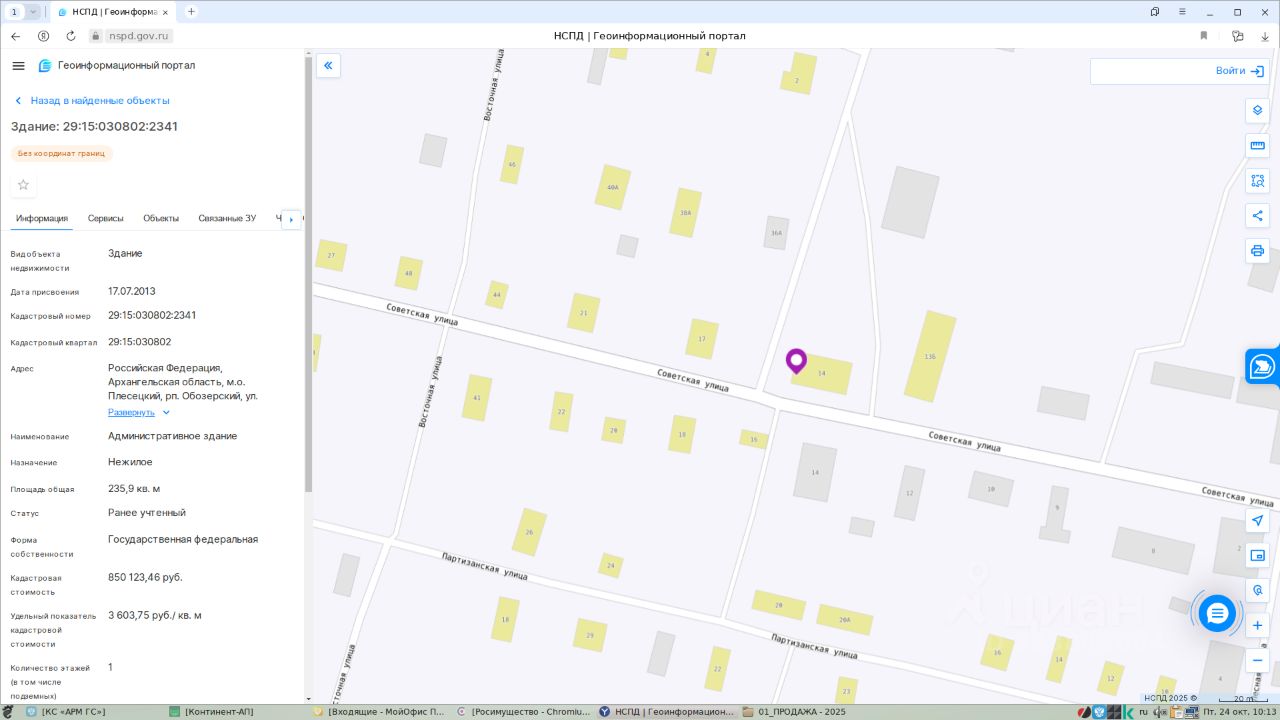Switch to the Сервисы tab
The height and width of the screenshot is (720, 1280).
pyautogui.click(x=105, y=218)
